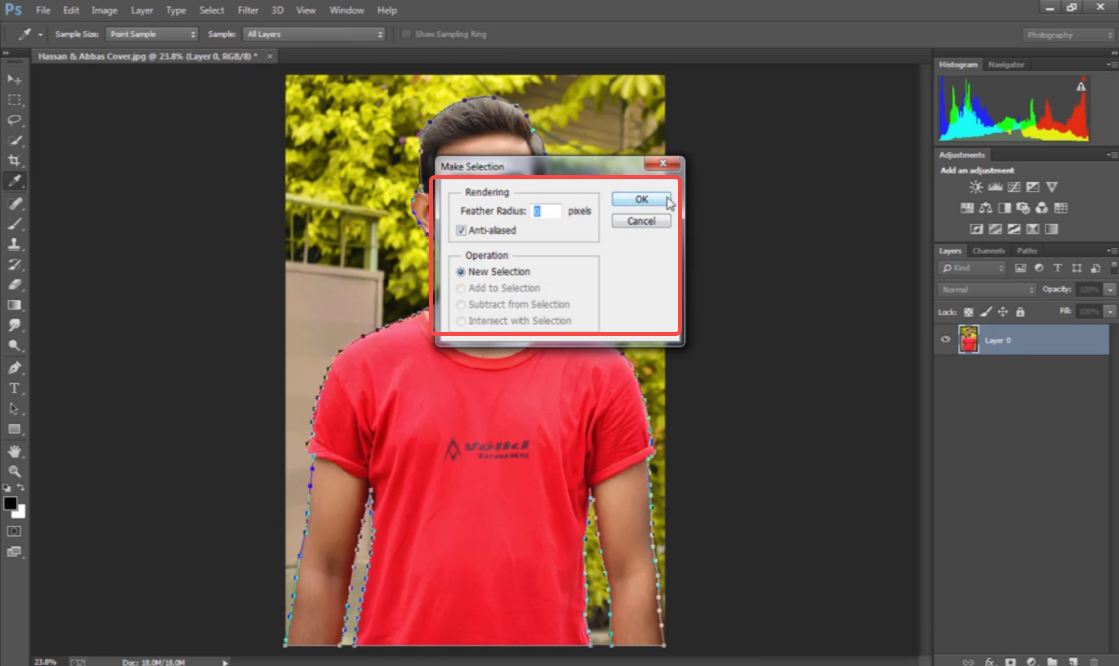Select the Clone Stamp tool
Viewport: 1119px width, 666px height.
14,243
